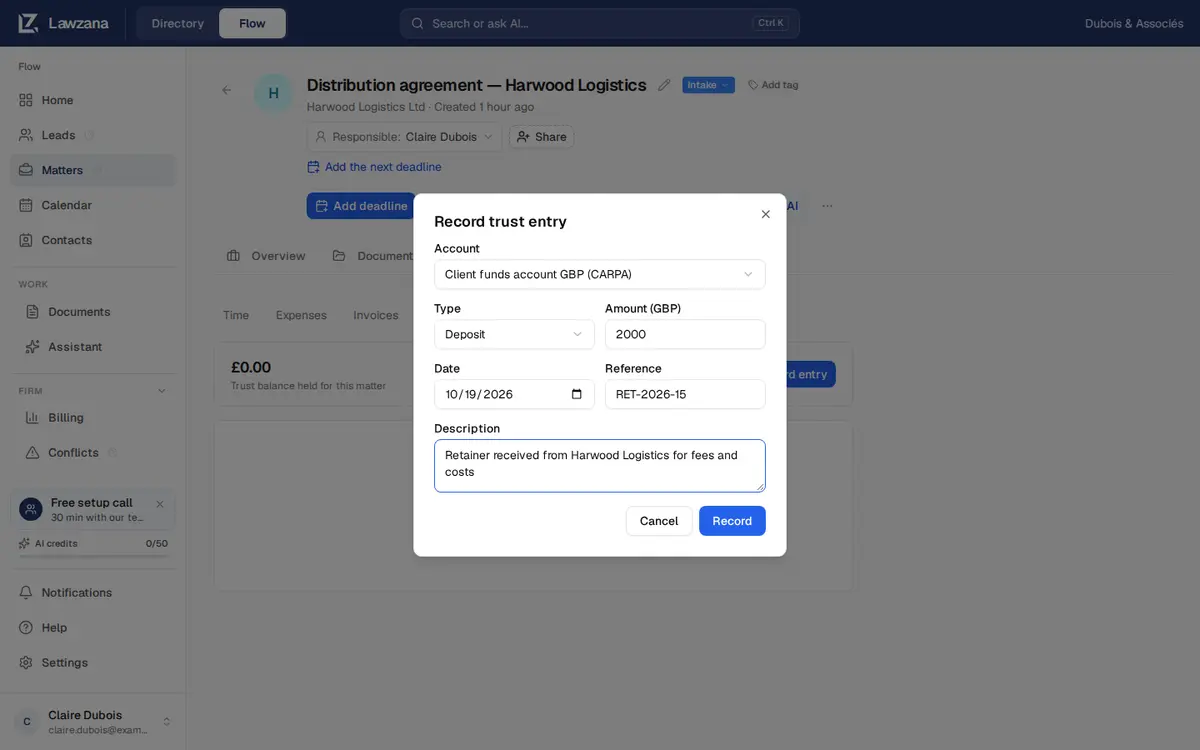Click the Help question mark icon
This screenshot has width=1200, height=750.
pos(26,628)
